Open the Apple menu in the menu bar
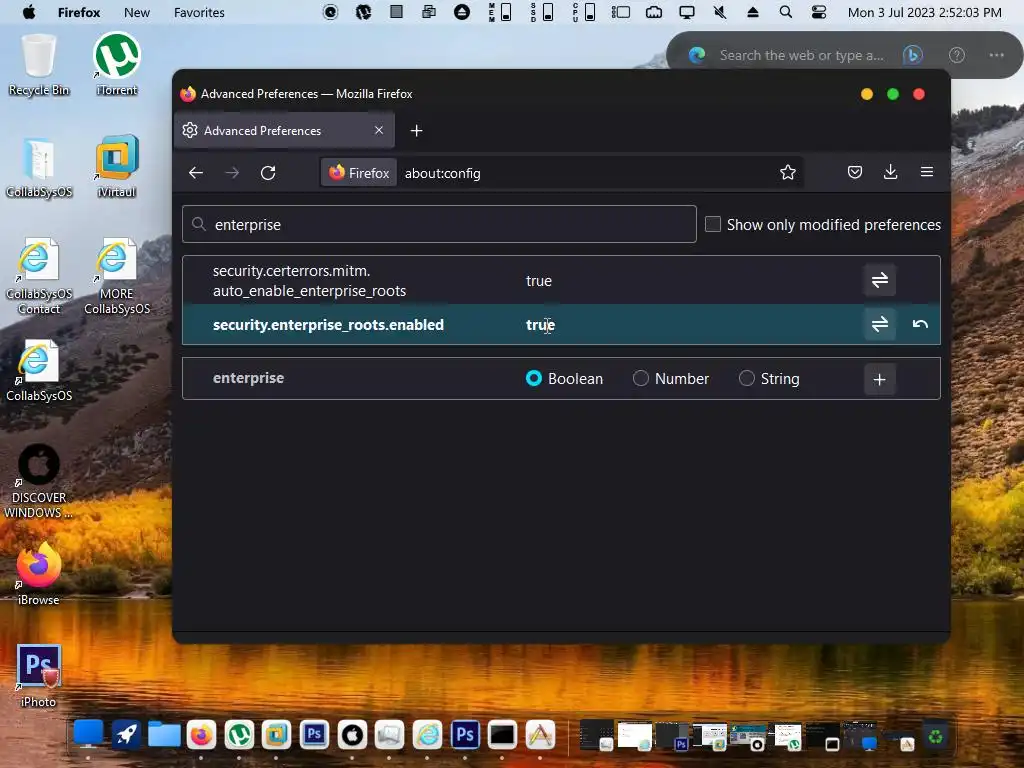The height and width of the screenshot is (768, 1024). pyautogui.click(x=29, y=12)
